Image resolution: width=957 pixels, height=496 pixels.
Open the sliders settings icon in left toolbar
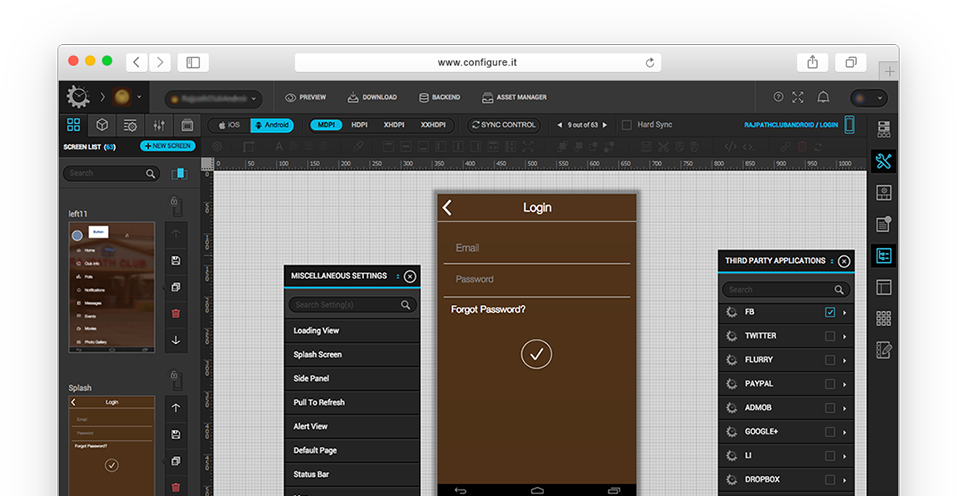pos(159,125)
